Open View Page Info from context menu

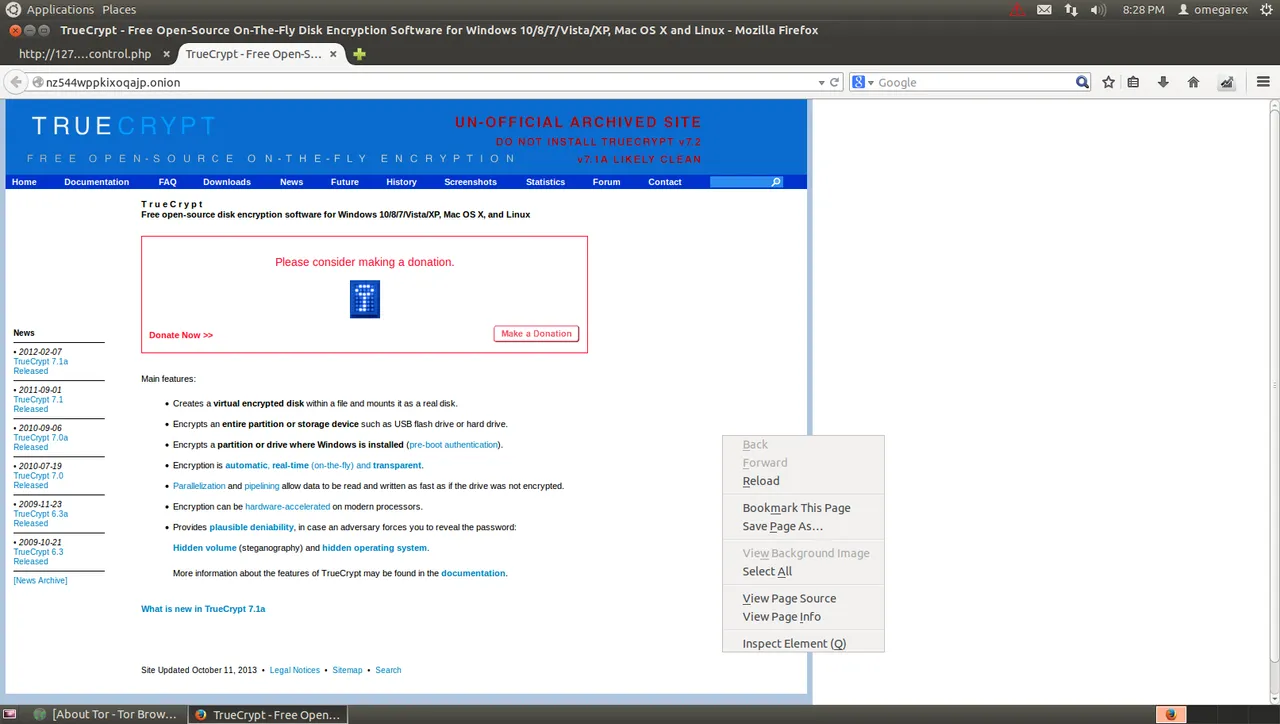tap(781, 617)
